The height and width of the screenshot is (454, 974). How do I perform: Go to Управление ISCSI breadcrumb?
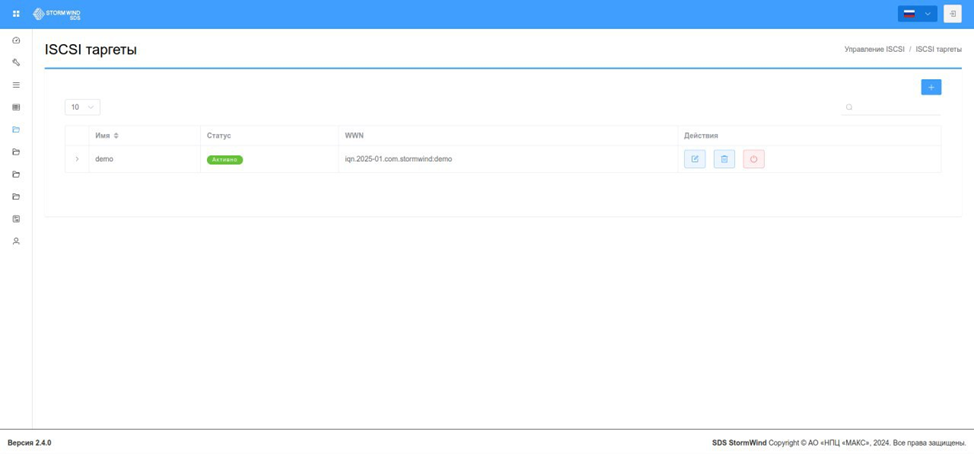pyautogui.click(x=874, y=48)
